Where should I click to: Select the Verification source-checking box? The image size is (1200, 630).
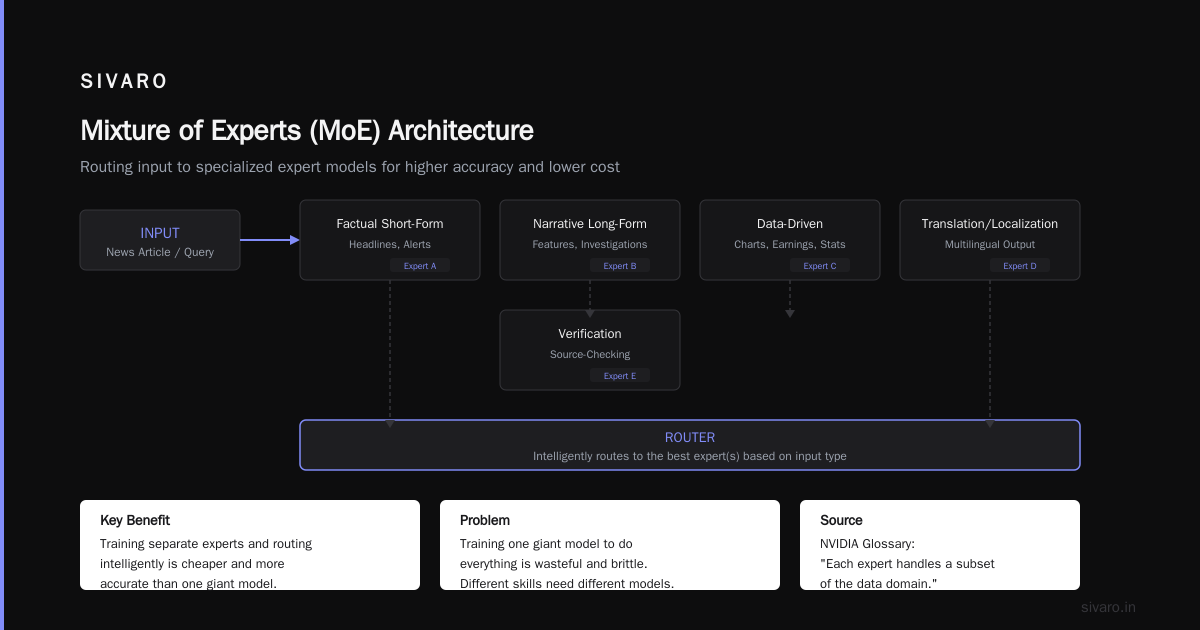point(590,350)
